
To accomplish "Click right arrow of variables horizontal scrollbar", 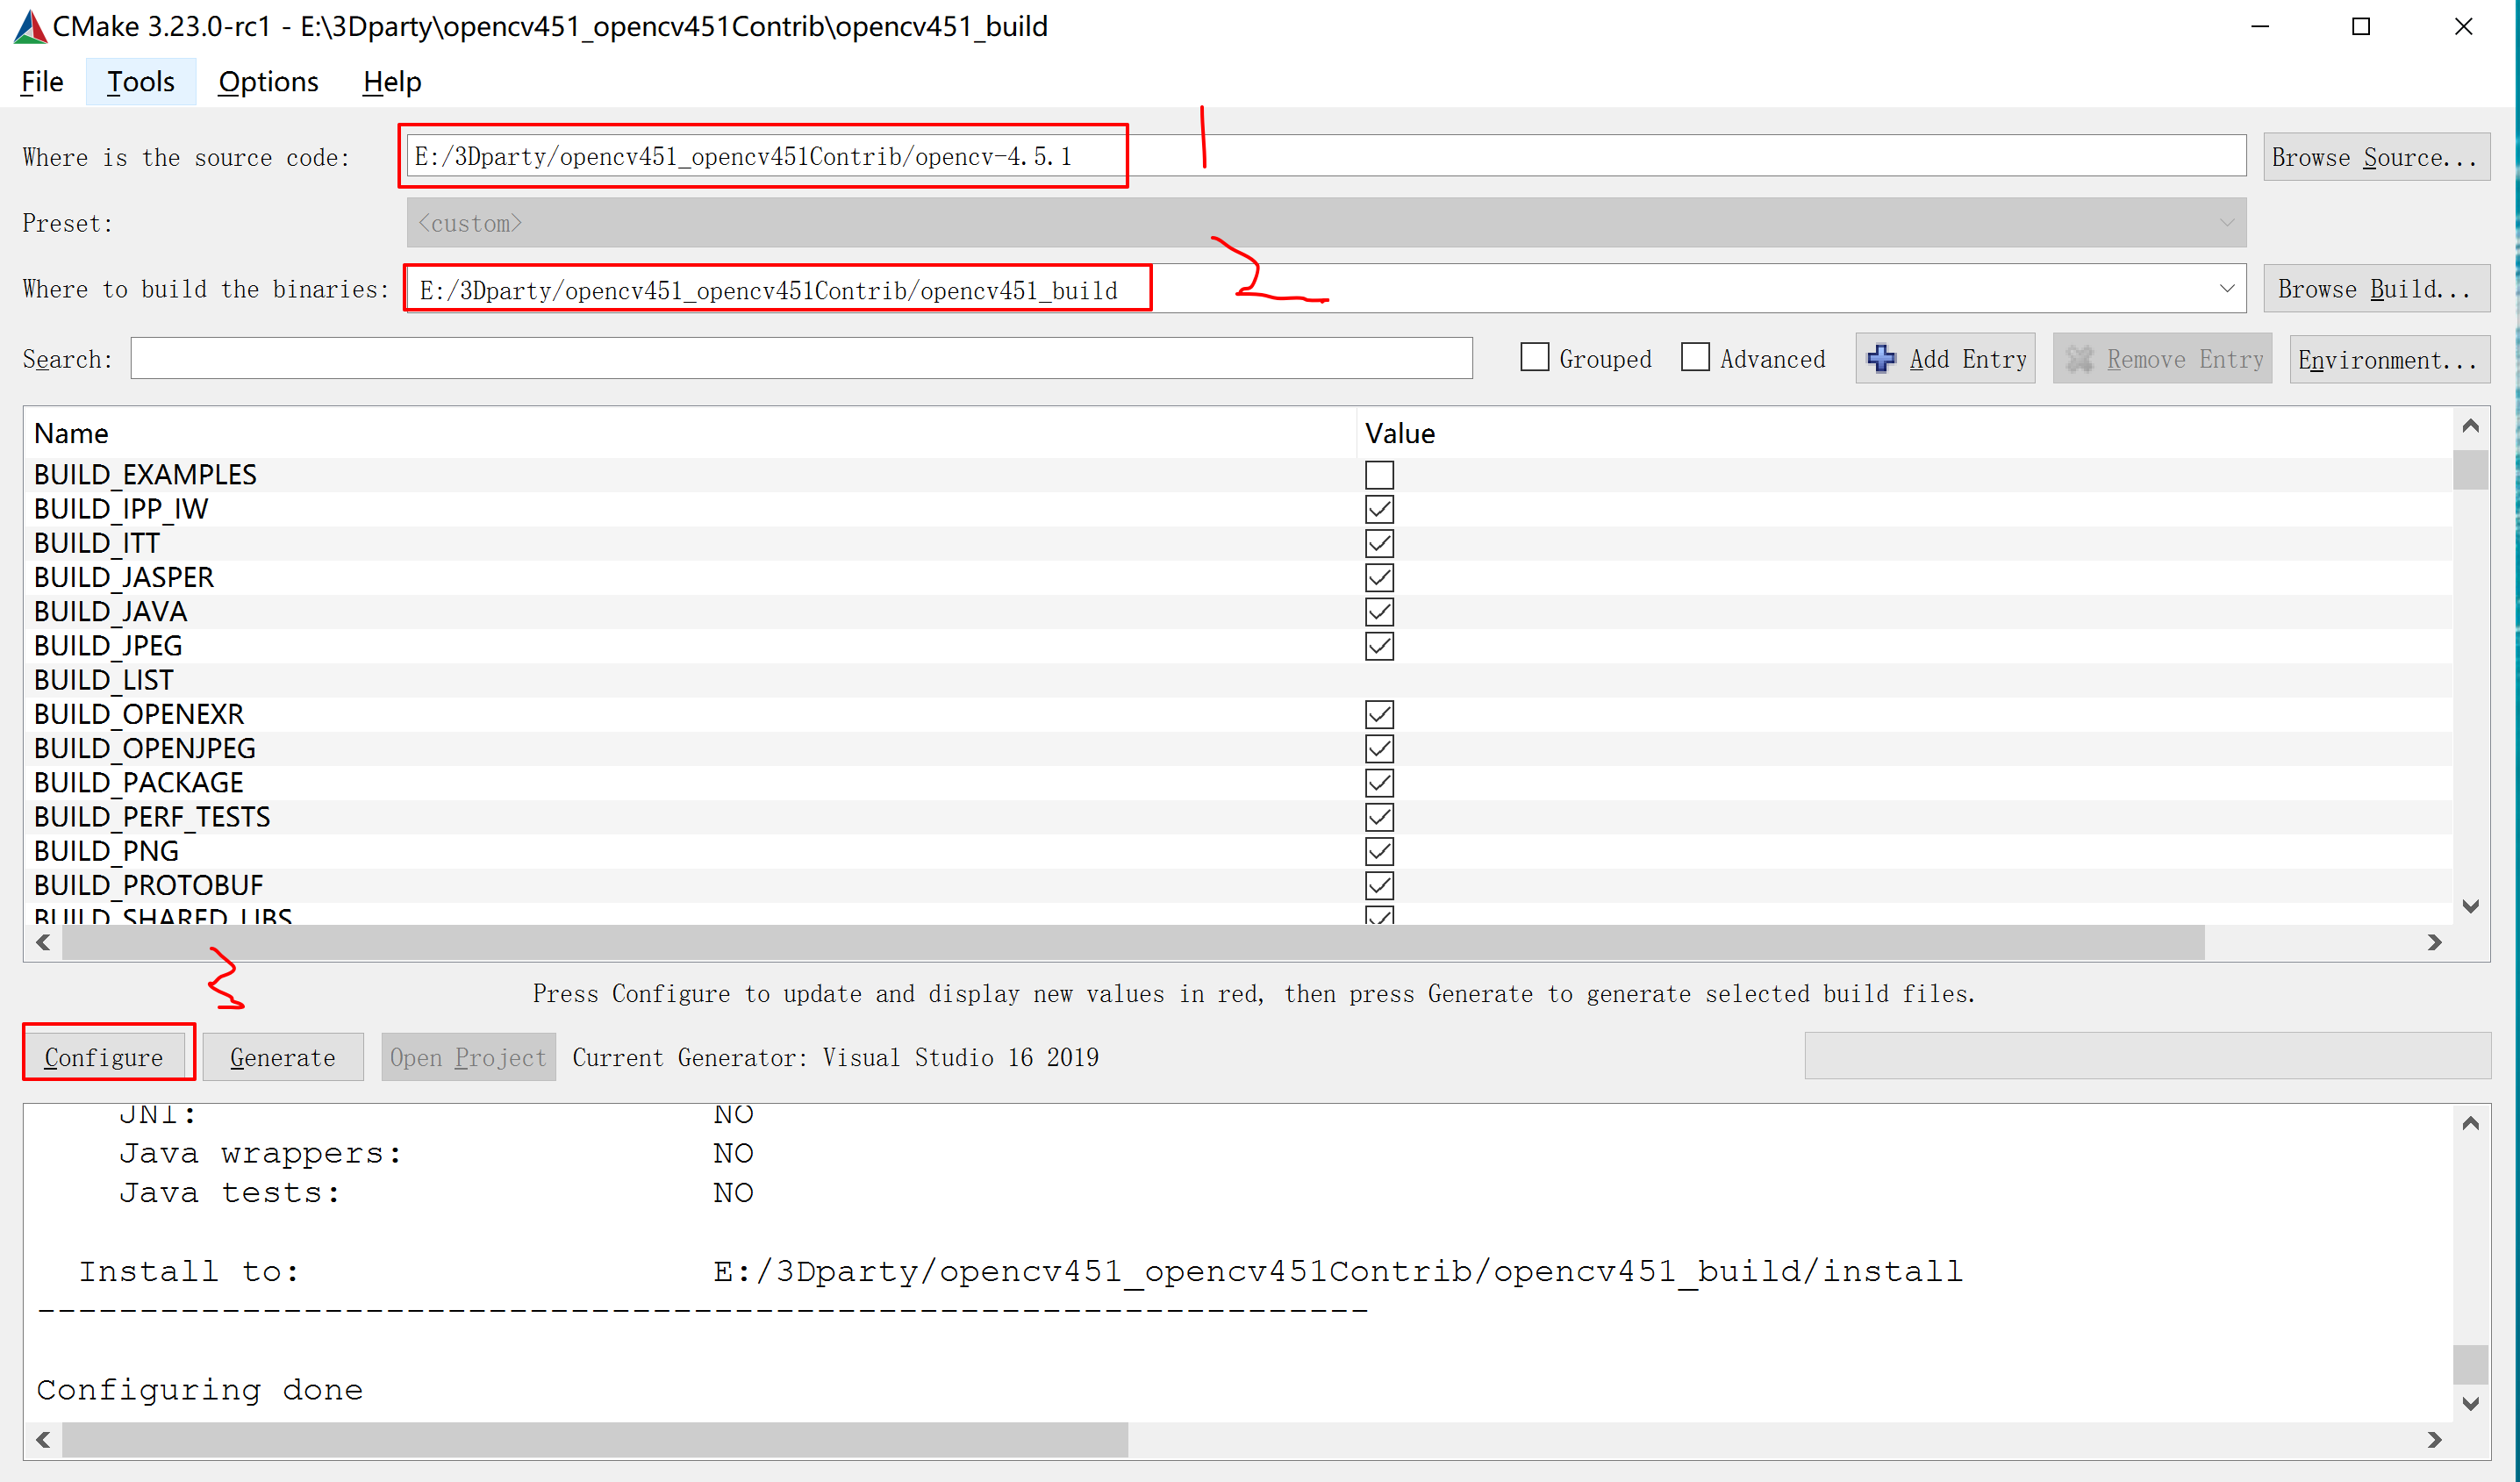I will 2434,942.
